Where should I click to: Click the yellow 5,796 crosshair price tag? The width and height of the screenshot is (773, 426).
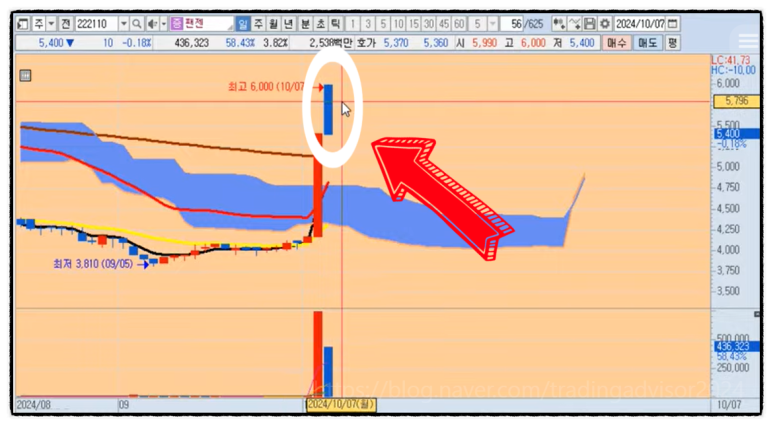[737, 101]
